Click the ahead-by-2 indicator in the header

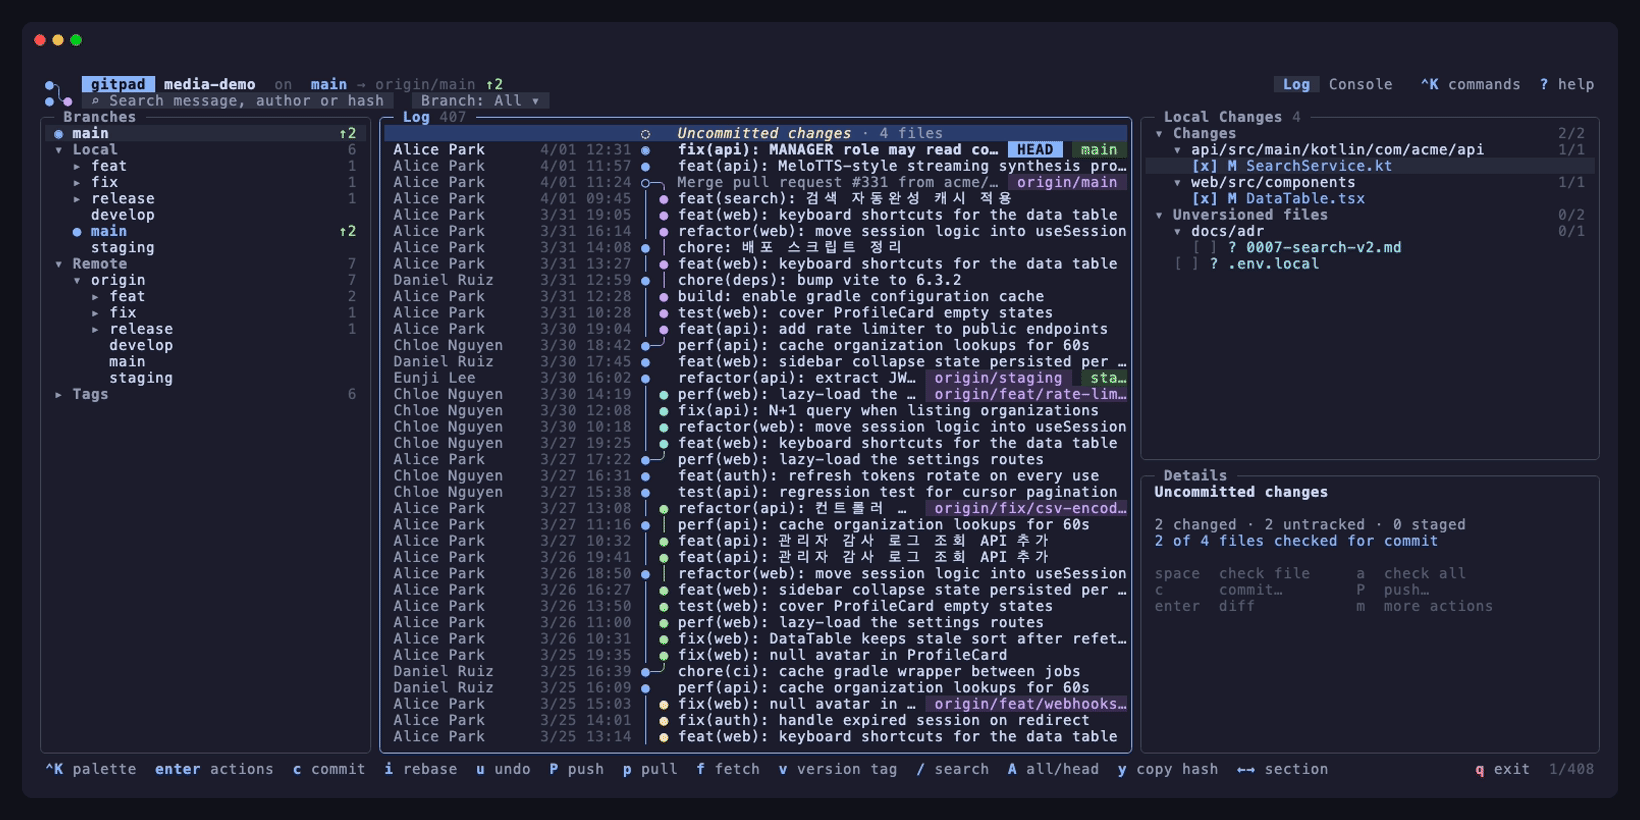(x=494, y=85)
